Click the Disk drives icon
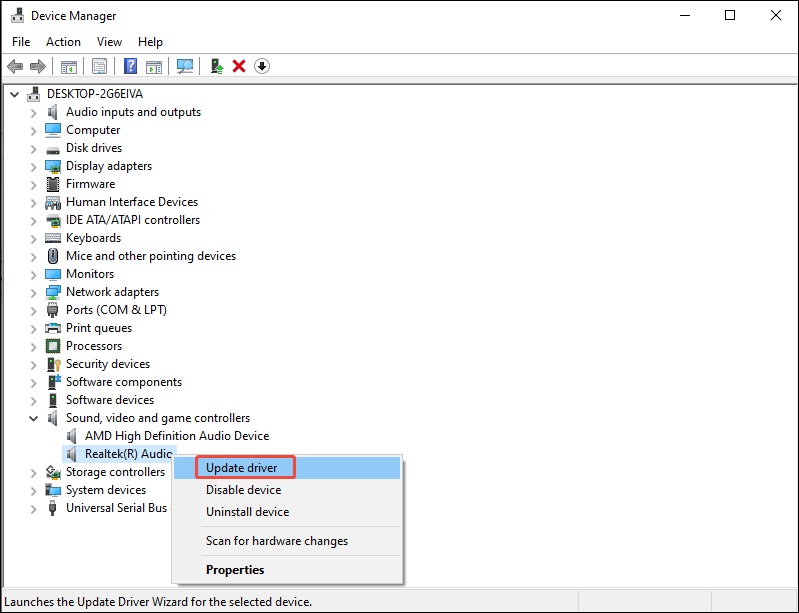799x613 pixels. click(52, 149)
